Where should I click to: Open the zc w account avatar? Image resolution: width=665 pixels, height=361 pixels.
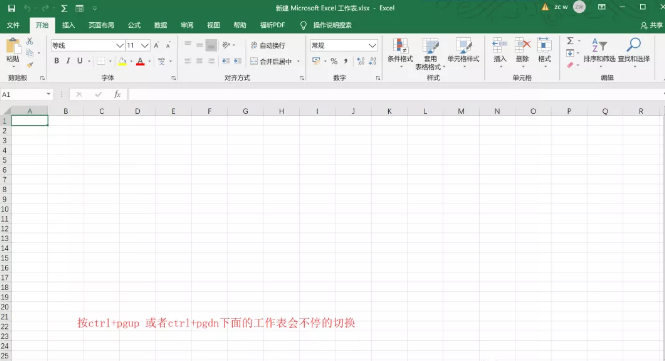pos(579,7)
